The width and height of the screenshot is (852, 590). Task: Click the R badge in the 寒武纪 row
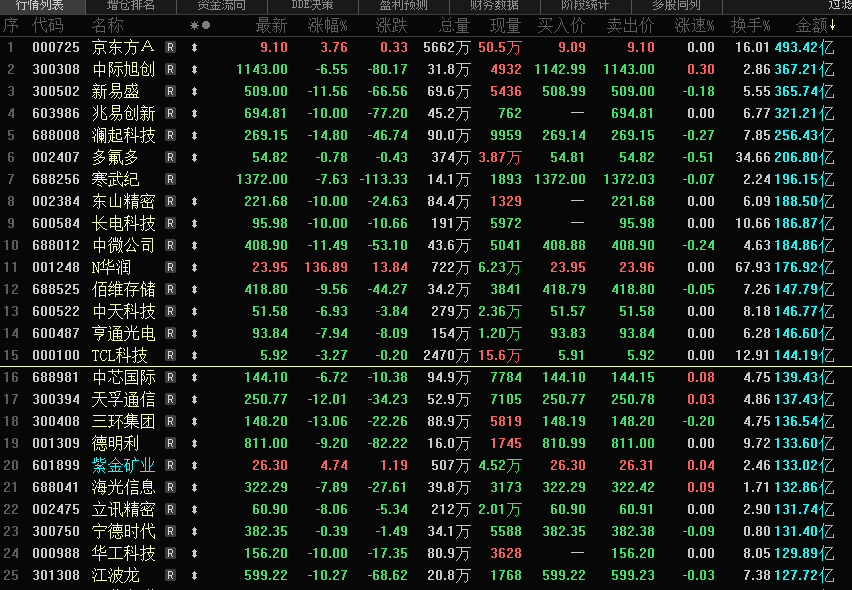click(171, 179)
